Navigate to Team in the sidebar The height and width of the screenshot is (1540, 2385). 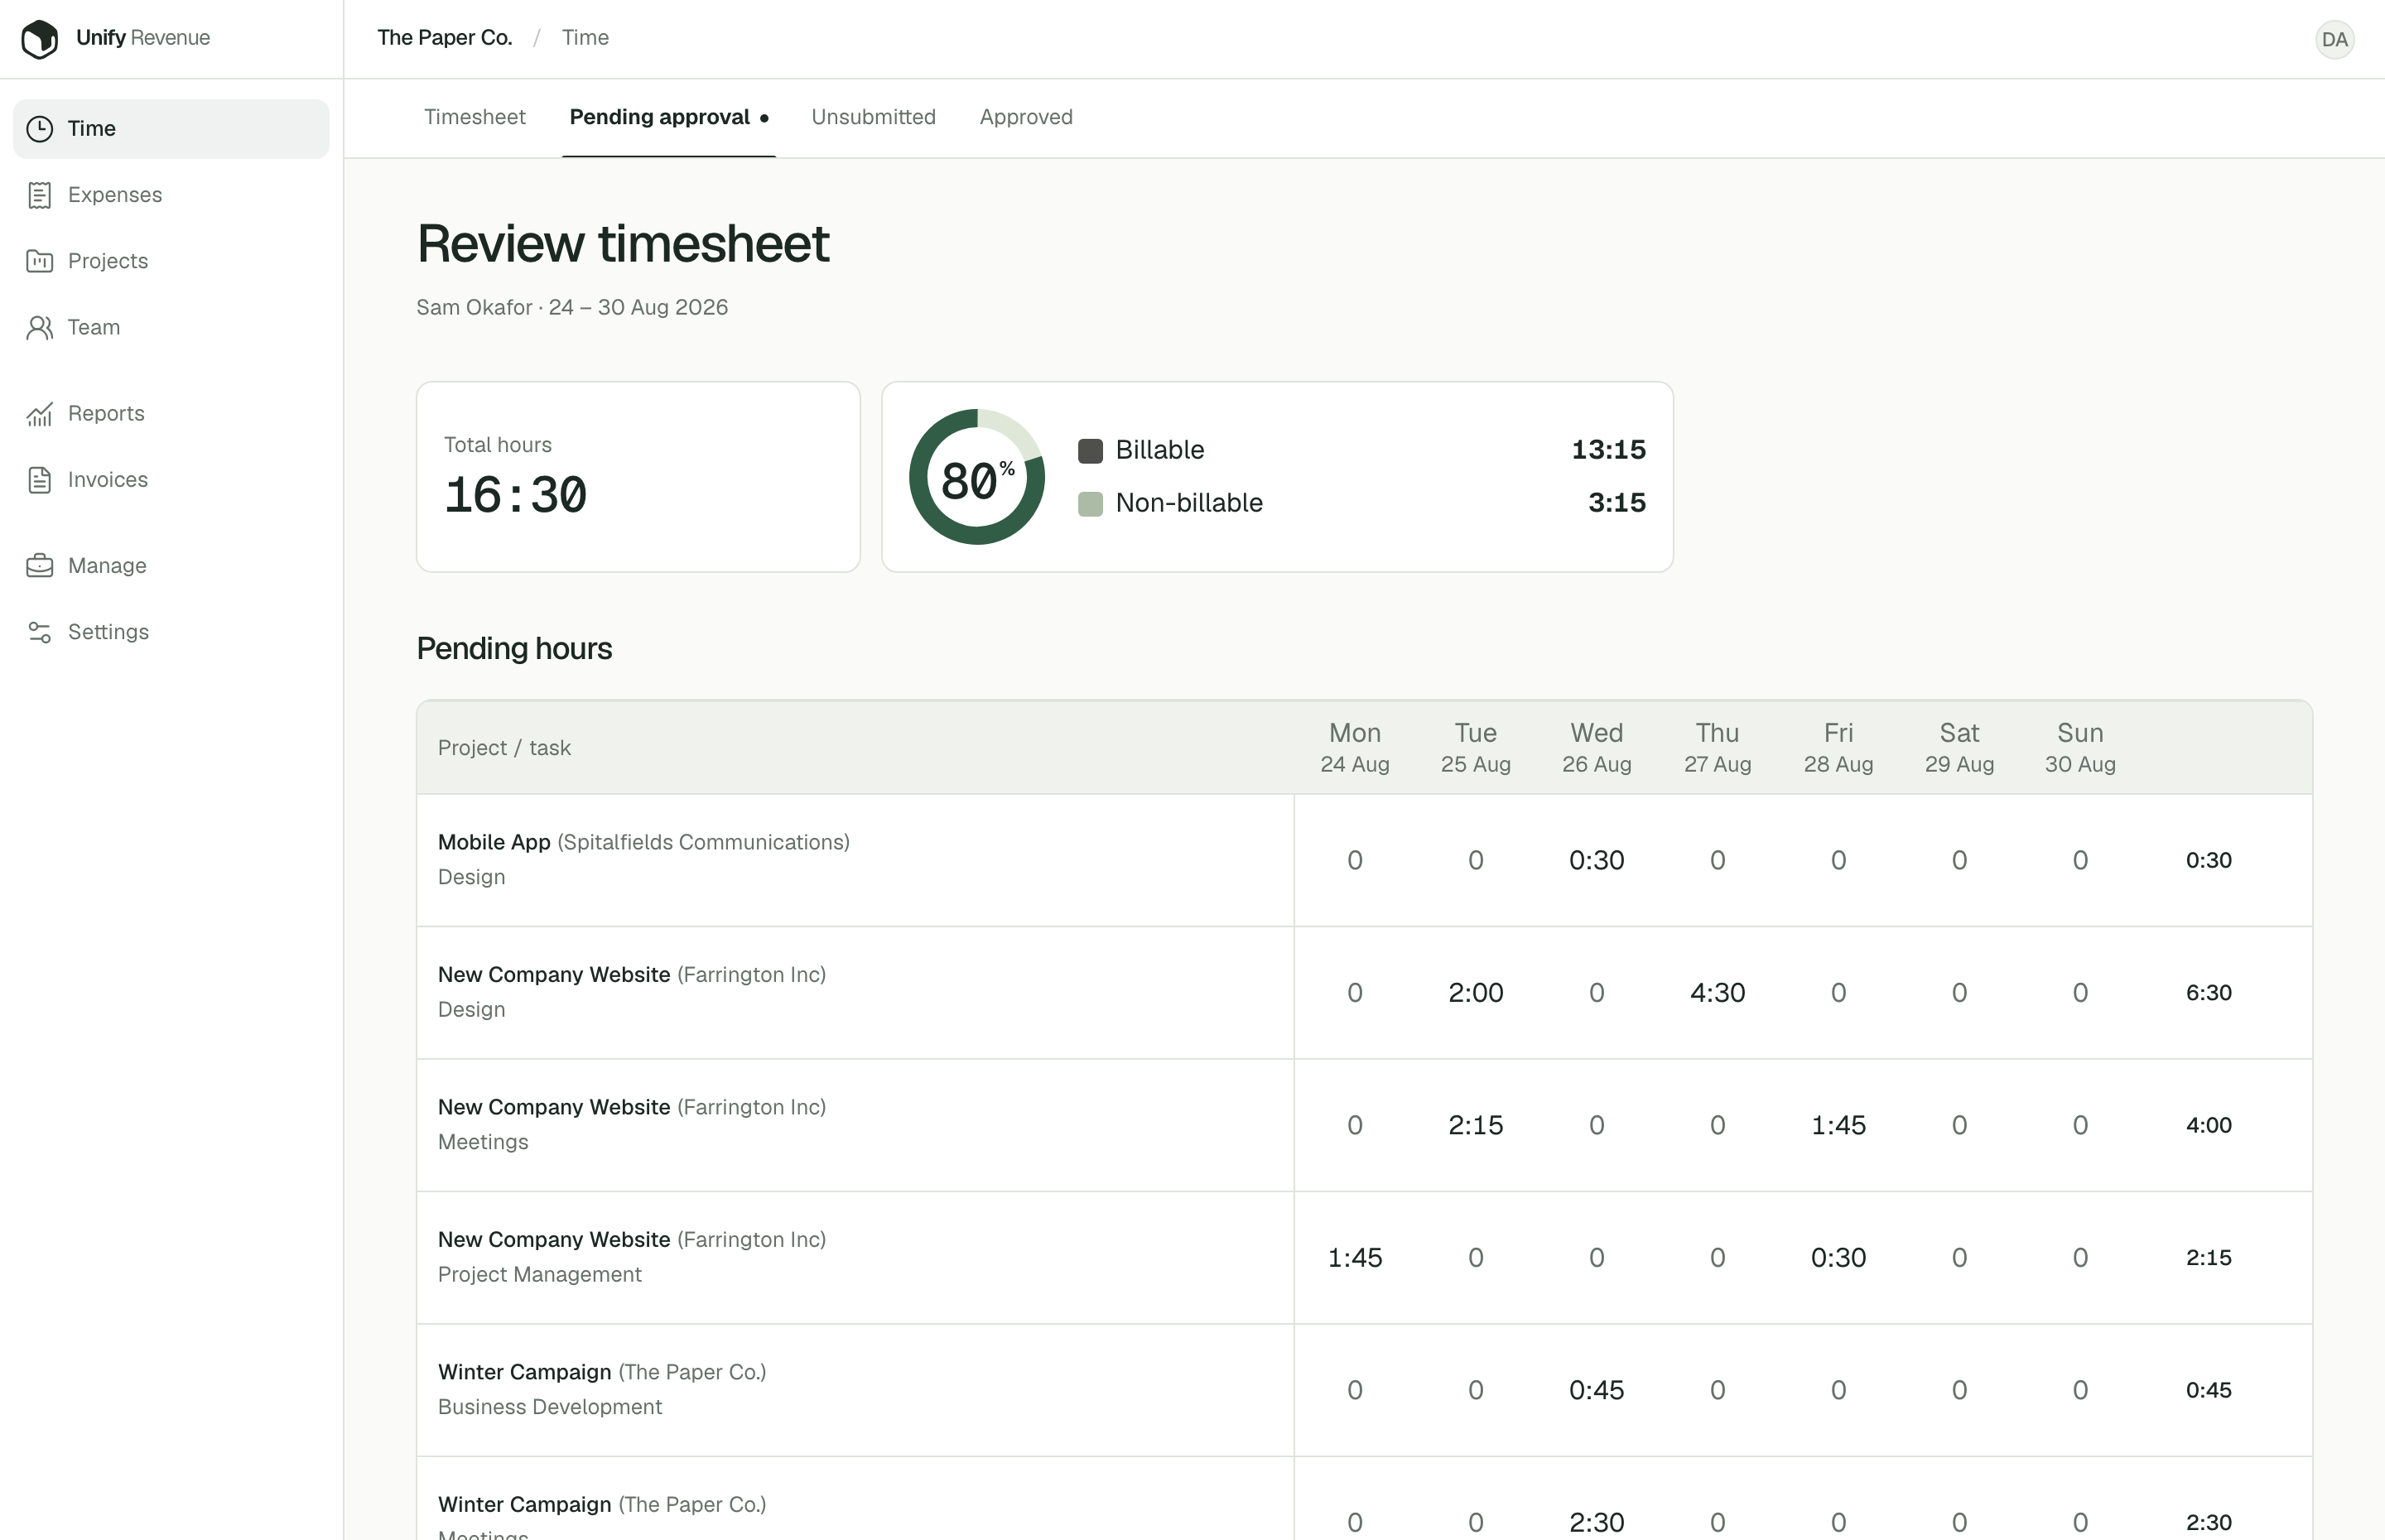point(171,327)
